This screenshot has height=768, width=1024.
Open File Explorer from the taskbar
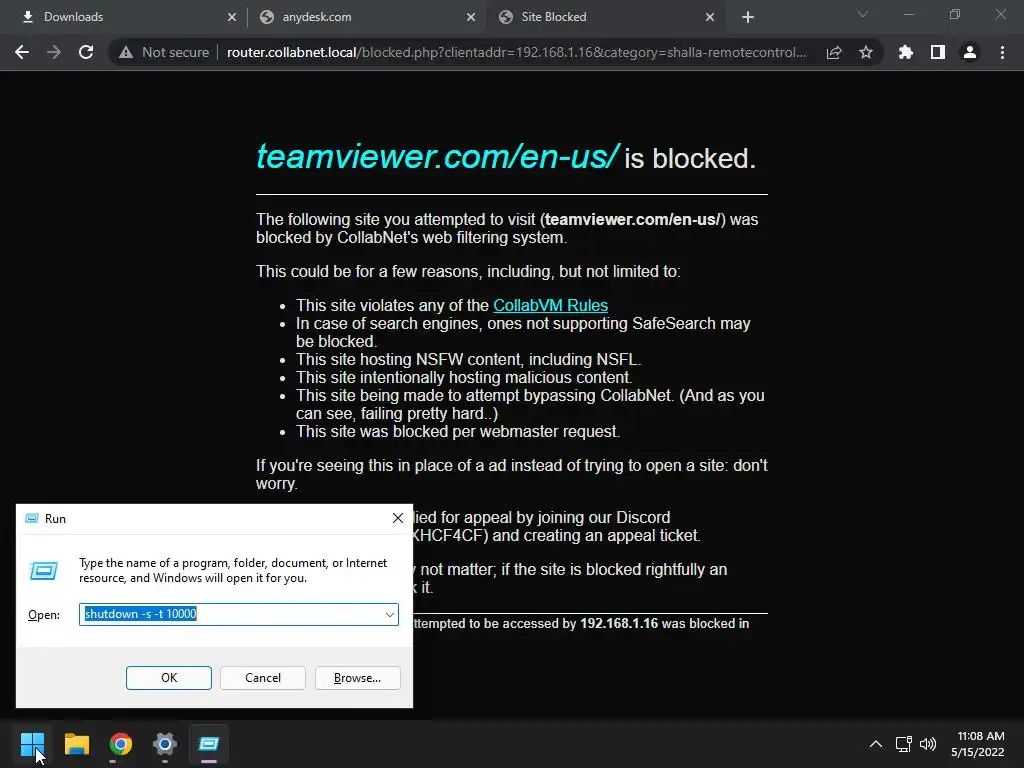76,743
